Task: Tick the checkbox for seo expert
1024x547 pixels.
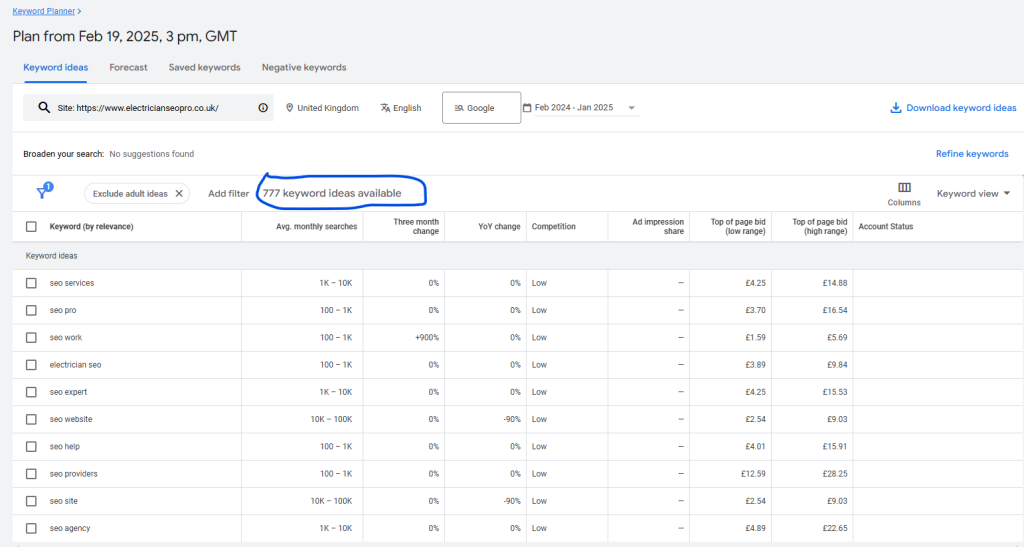Action: [x=31, y=392]
